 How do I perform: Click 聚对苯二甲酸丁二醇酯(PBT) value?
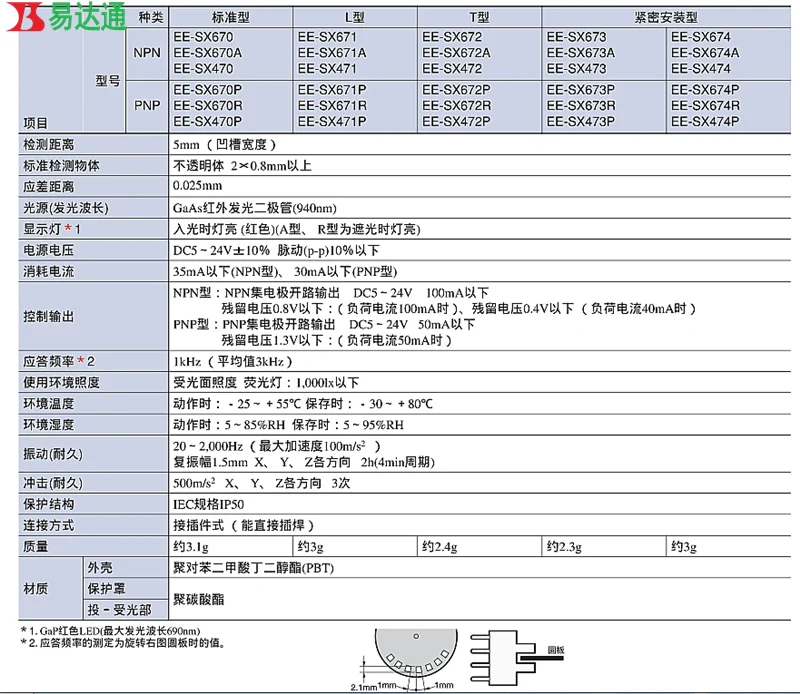click(253, 568)
